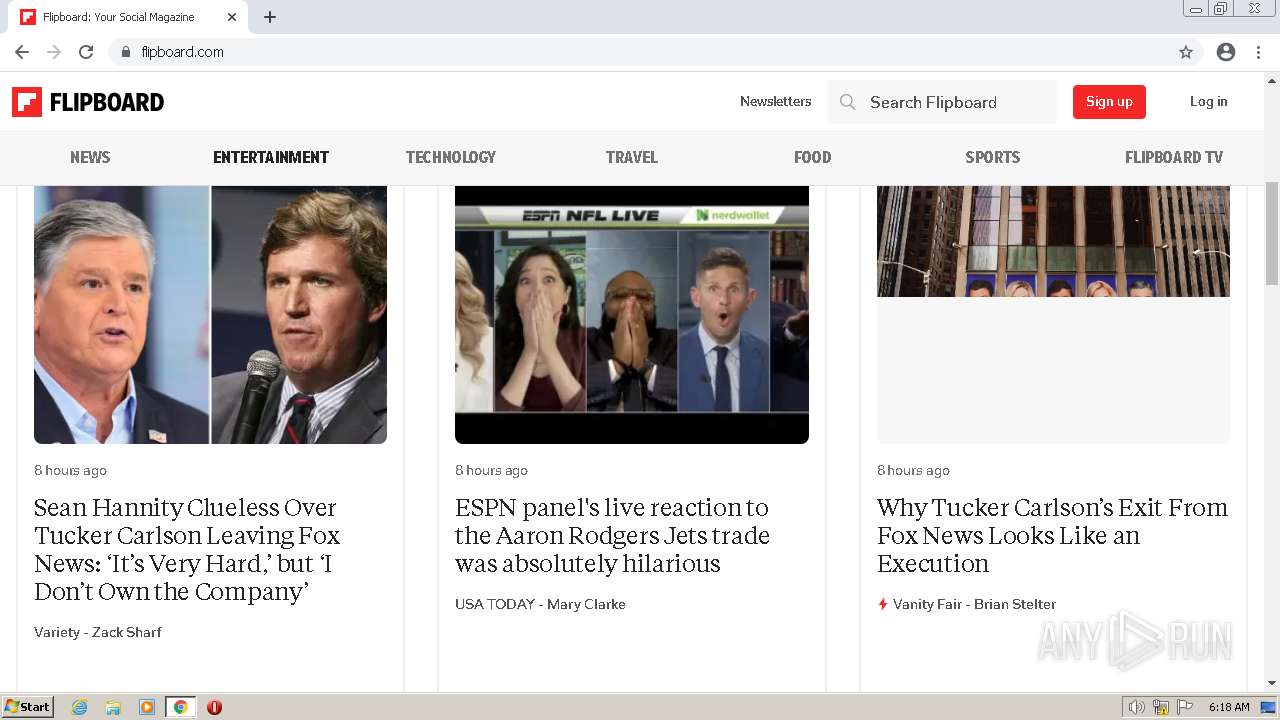Click Variety - Zack Sharf byline
This screenshot has width=1280, height=720.
(98, 632)
